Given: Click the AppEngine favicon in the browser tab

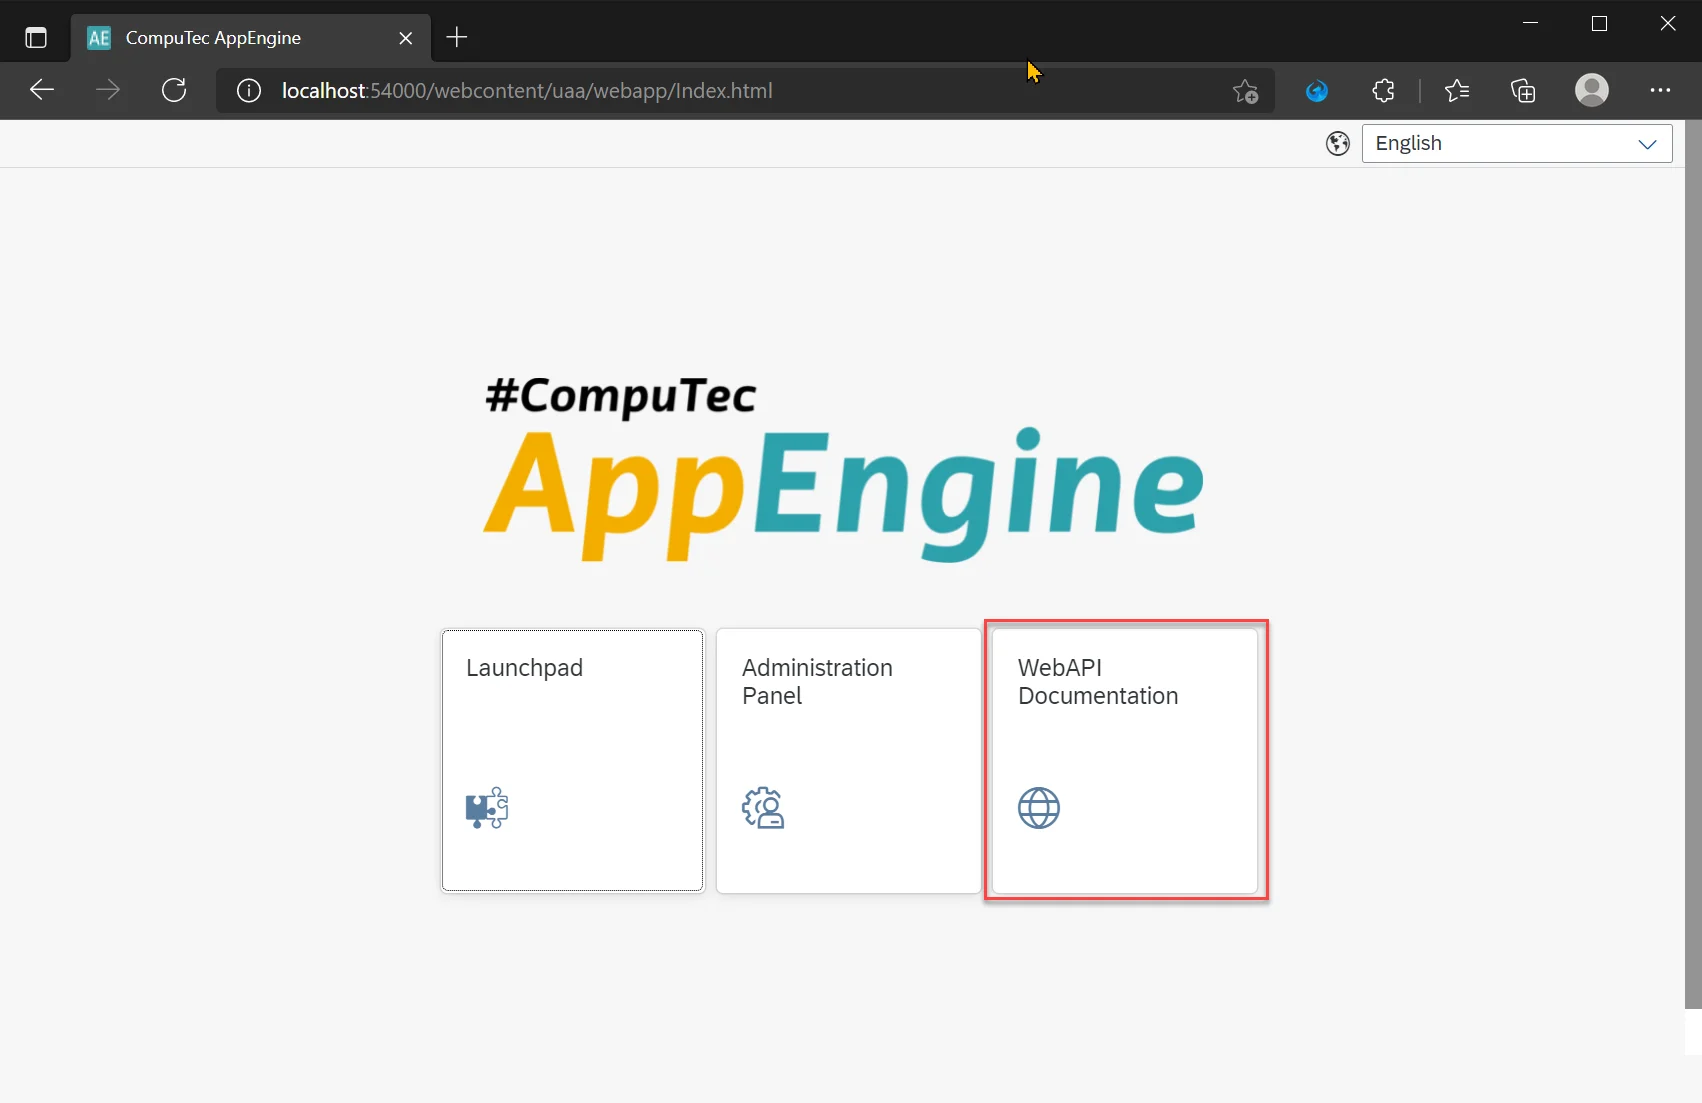Looking at the screenshot, I should click(97, 37).
